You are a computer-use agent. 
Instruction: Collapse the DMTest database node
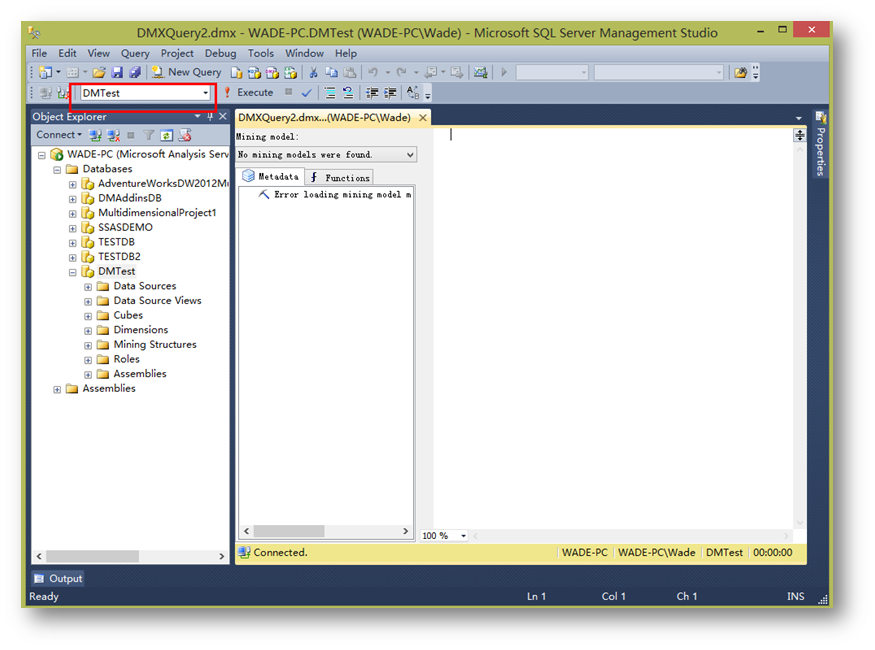pyautogui.click(x=73, y=272)
